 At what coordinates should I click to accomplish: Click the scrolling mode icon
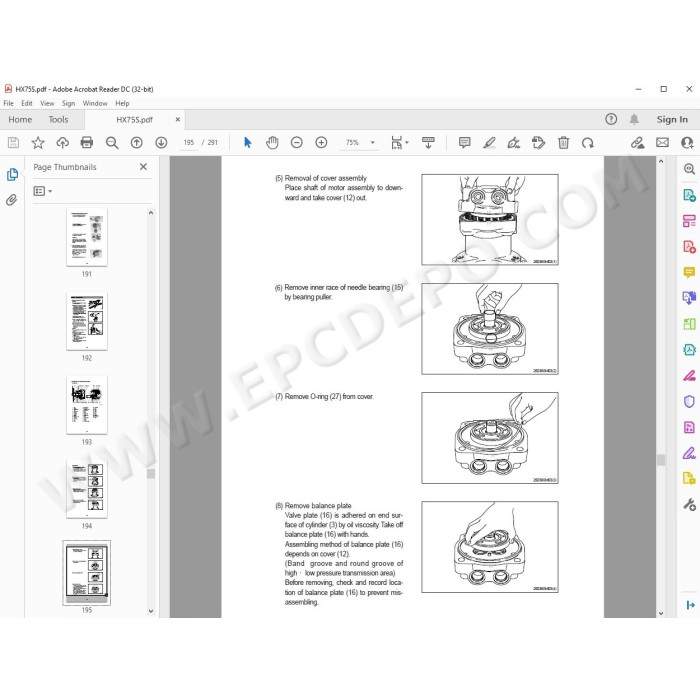click(x=428, y=142)
